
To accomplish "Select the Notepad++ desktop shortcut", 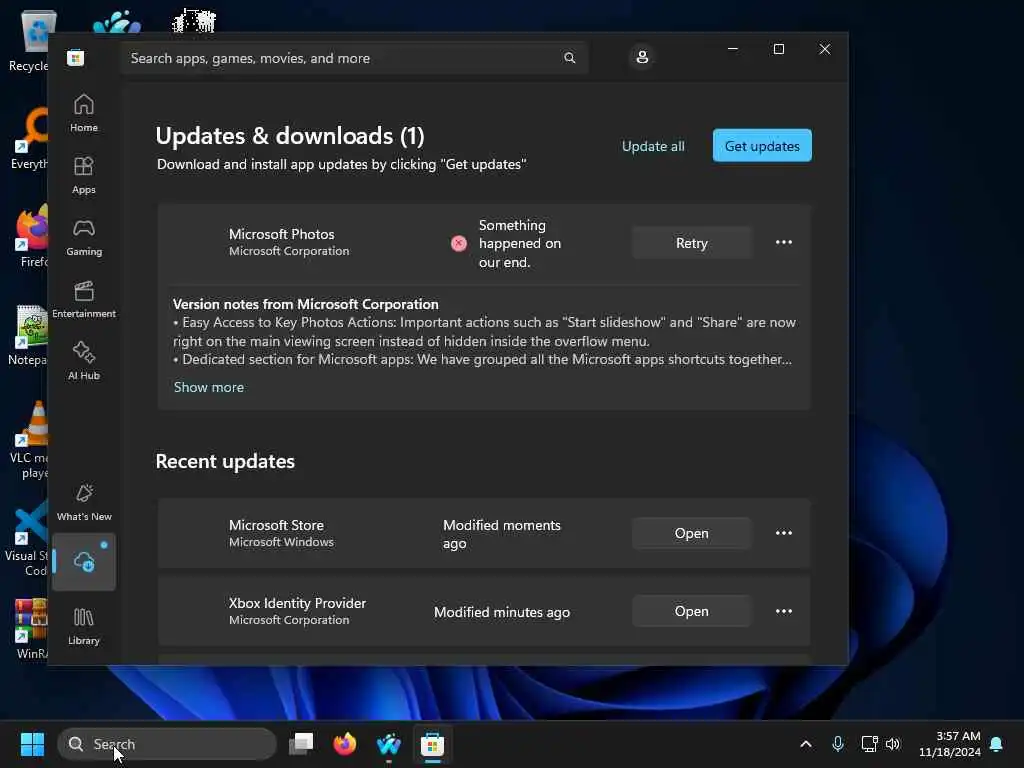I will click(x=27, y=335).
